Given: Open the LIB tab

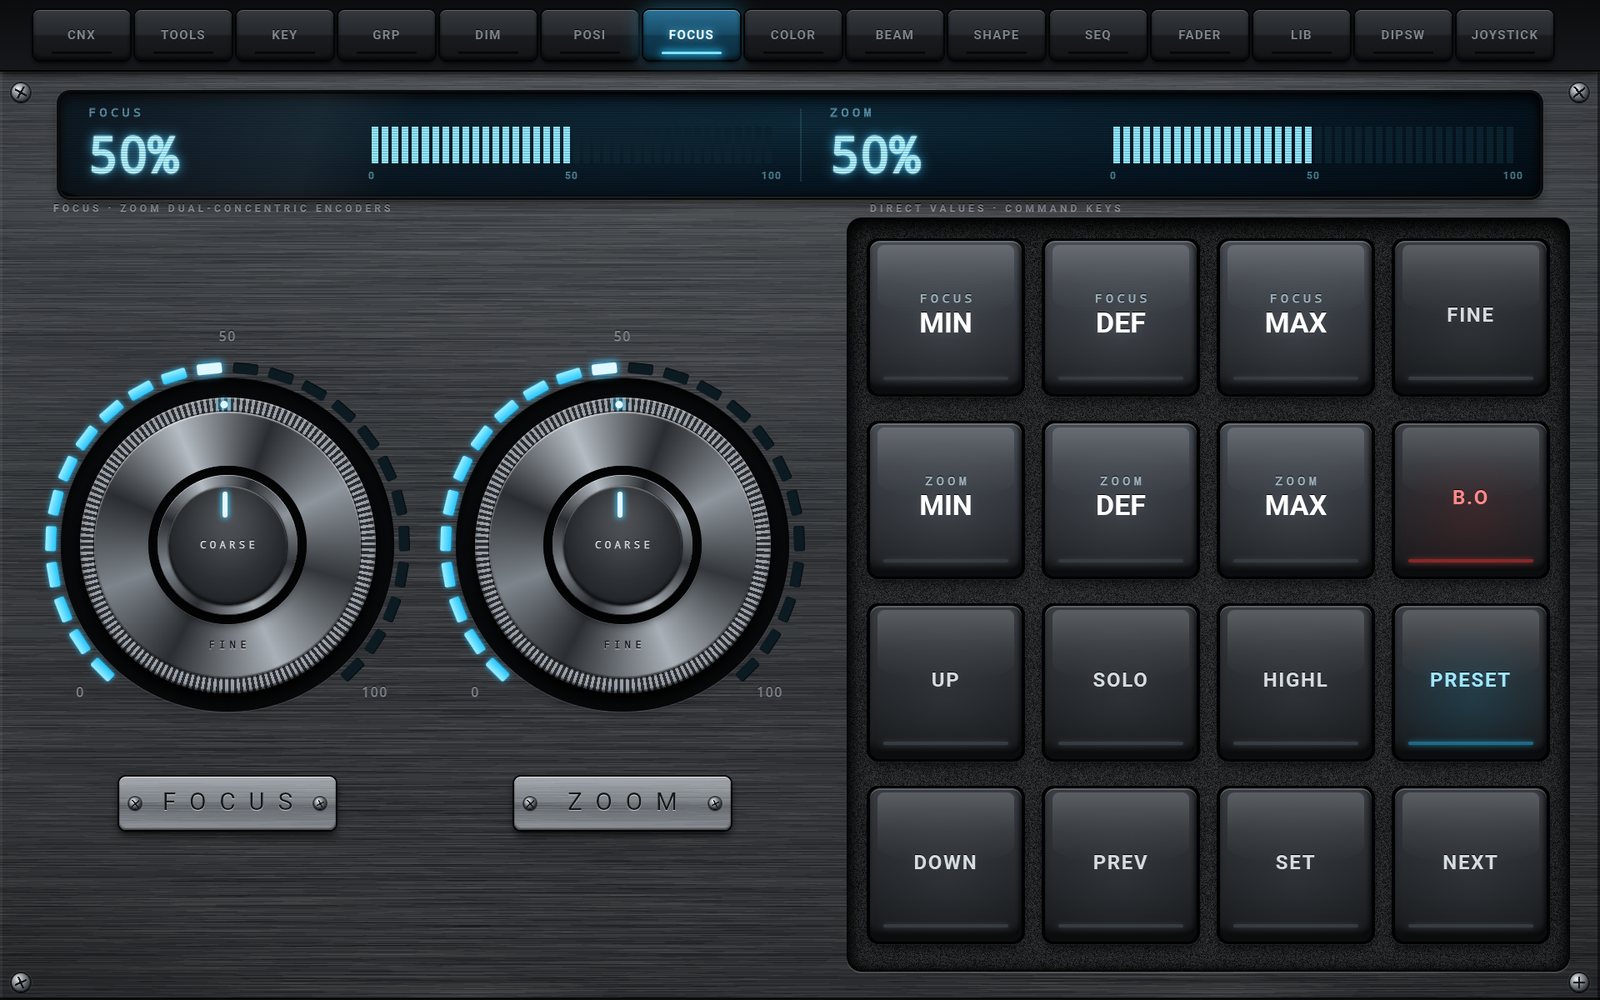Looking at the screenshot, I should (x=1301, y=35).
